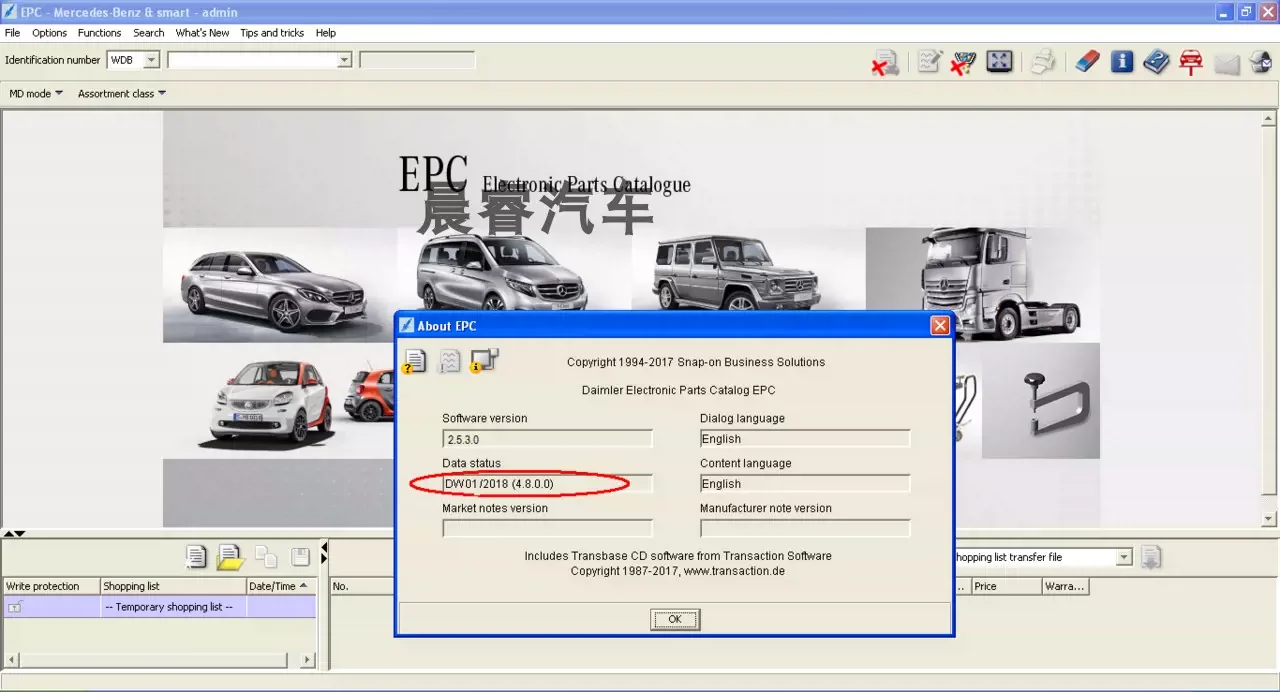Image resolution: width=1280 pixels, height=692 pixels.
Task: Click the Write protection column header
Action: 51,586
